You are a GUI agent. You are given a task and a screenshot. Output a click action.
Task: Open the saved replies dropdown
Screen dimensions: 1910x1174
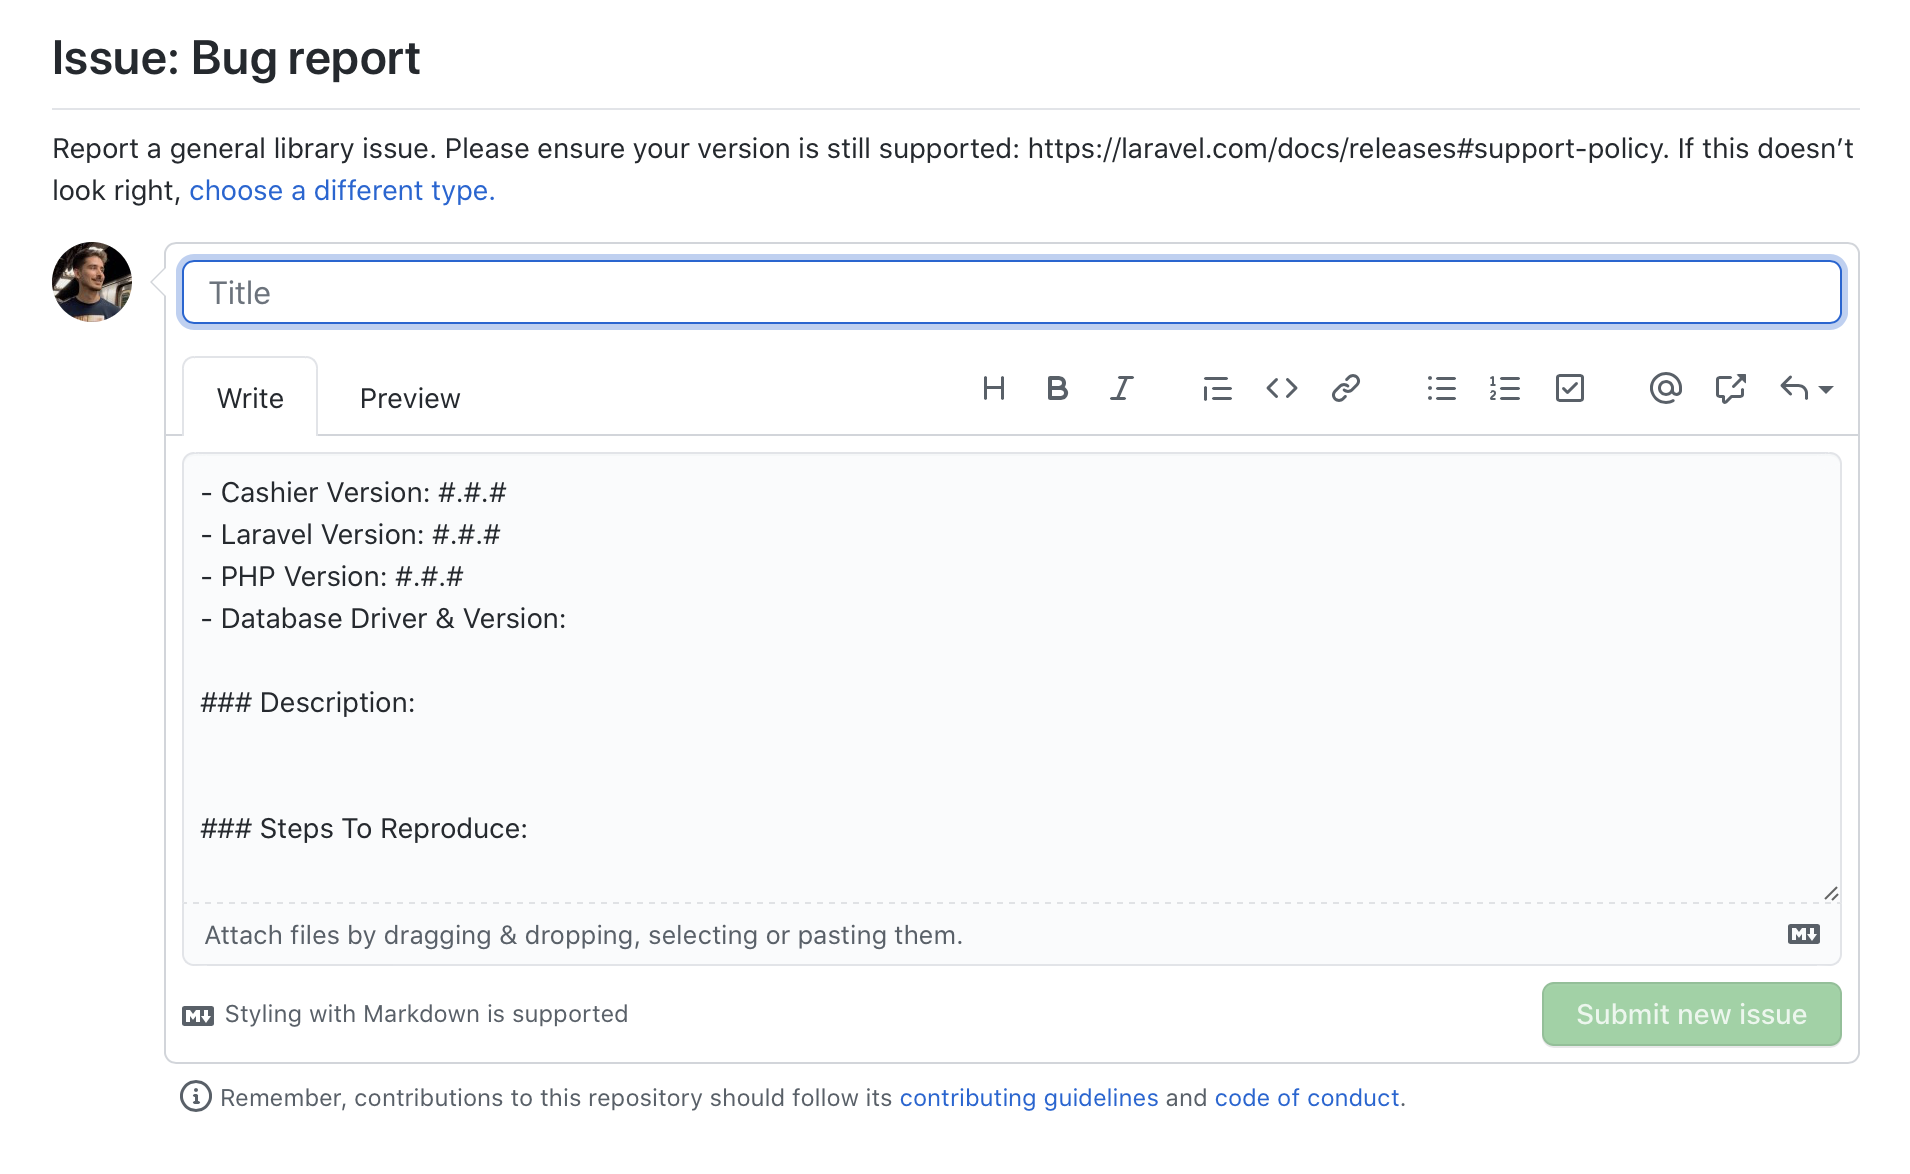click(x=1804, y=389)
